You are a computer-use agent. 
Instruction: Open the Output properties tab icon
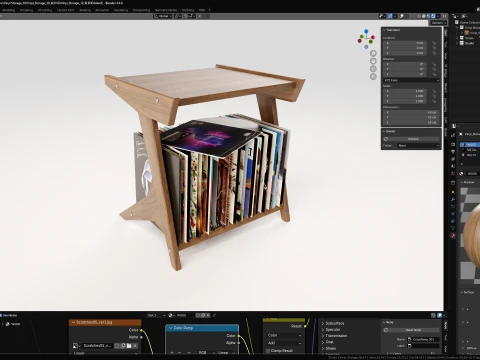453,152
